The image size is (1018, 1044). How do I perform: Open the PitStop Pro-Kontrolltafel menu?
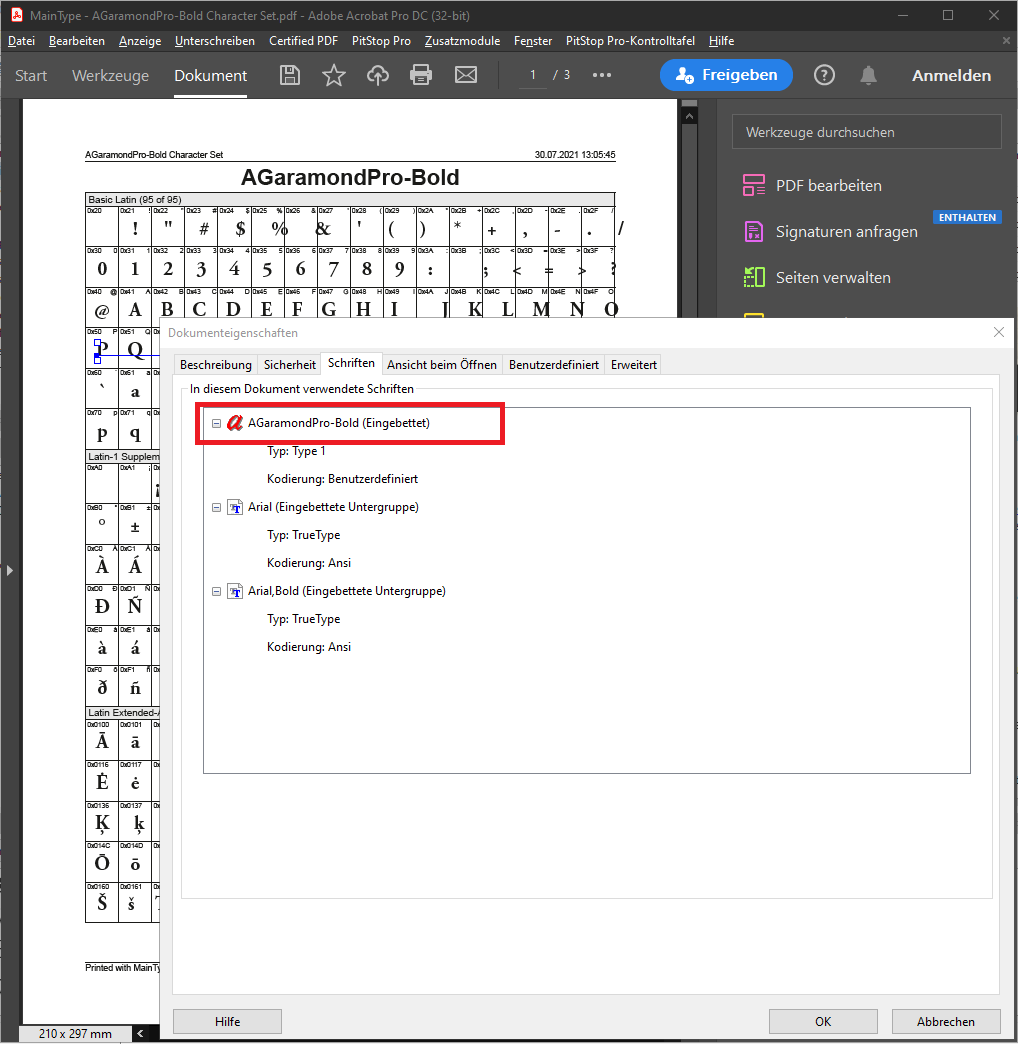pos(630,41)
